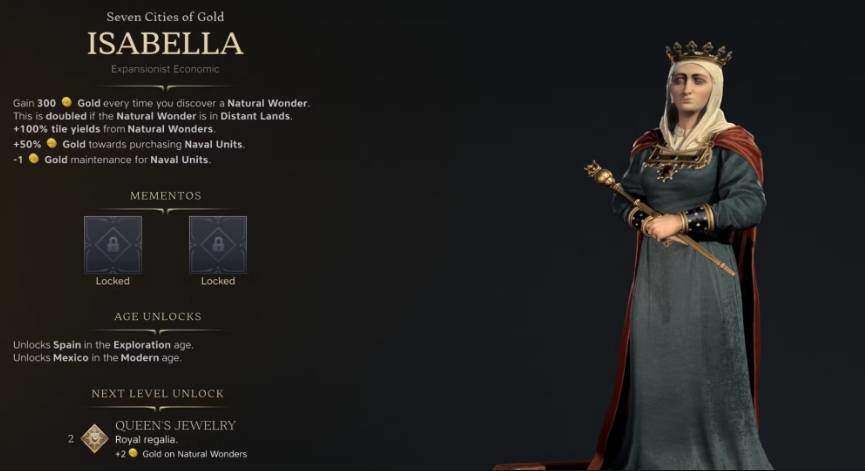Click the first locked memento slot
Viewport: 865px width, 471px height.
click(113, 245)
